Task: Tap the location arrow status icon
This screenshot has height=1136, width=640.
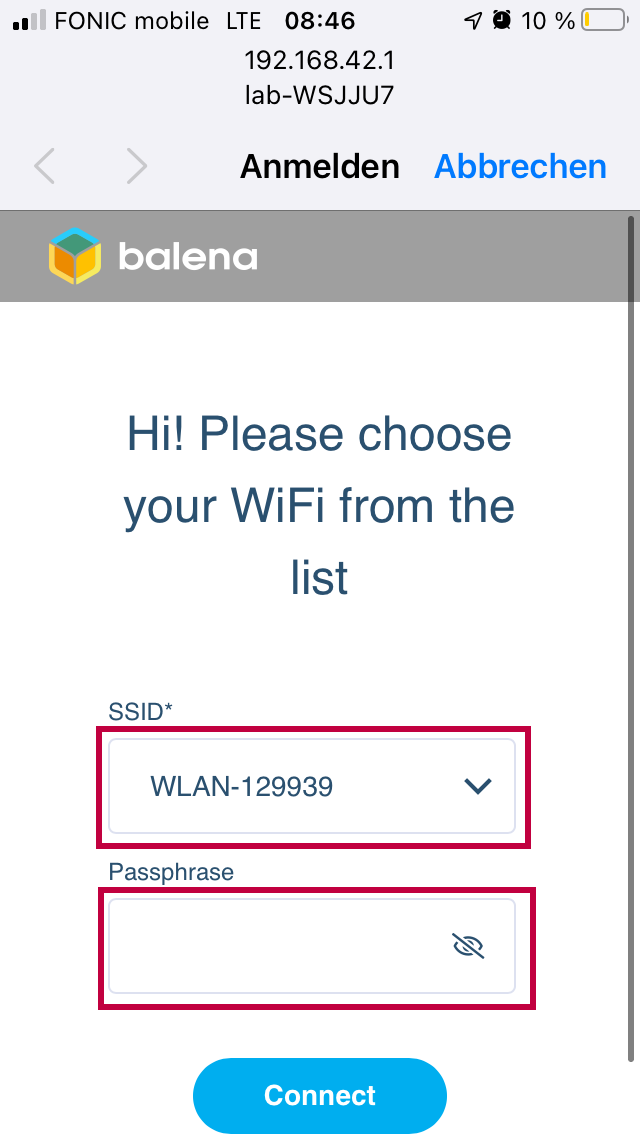Action: [473, 20]
